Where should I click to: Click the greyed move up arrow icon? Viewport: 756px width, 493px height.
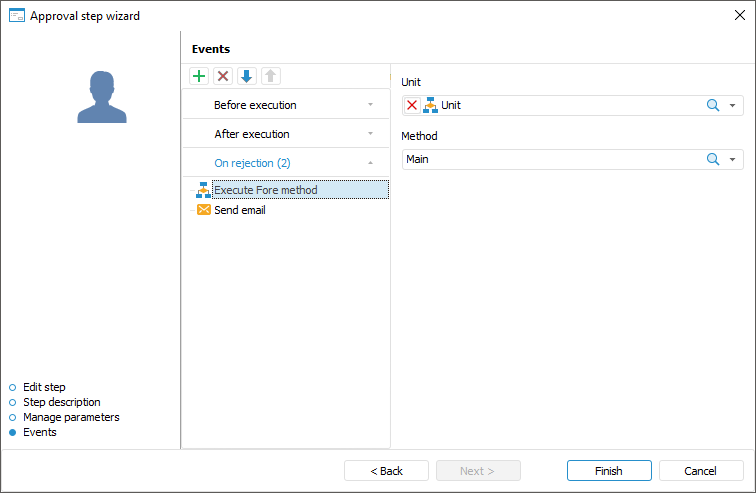(x=270, y=76)
